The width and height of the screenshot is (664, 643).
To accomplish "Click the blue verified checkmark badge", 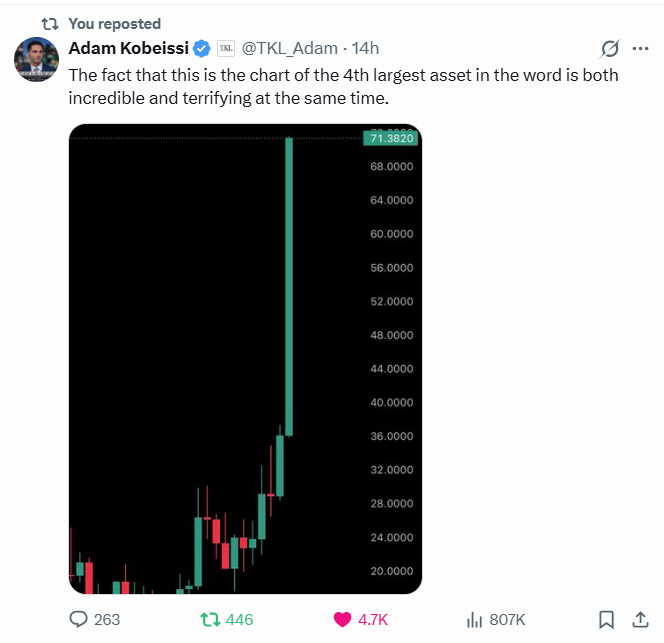I will (x=202, y=49).
